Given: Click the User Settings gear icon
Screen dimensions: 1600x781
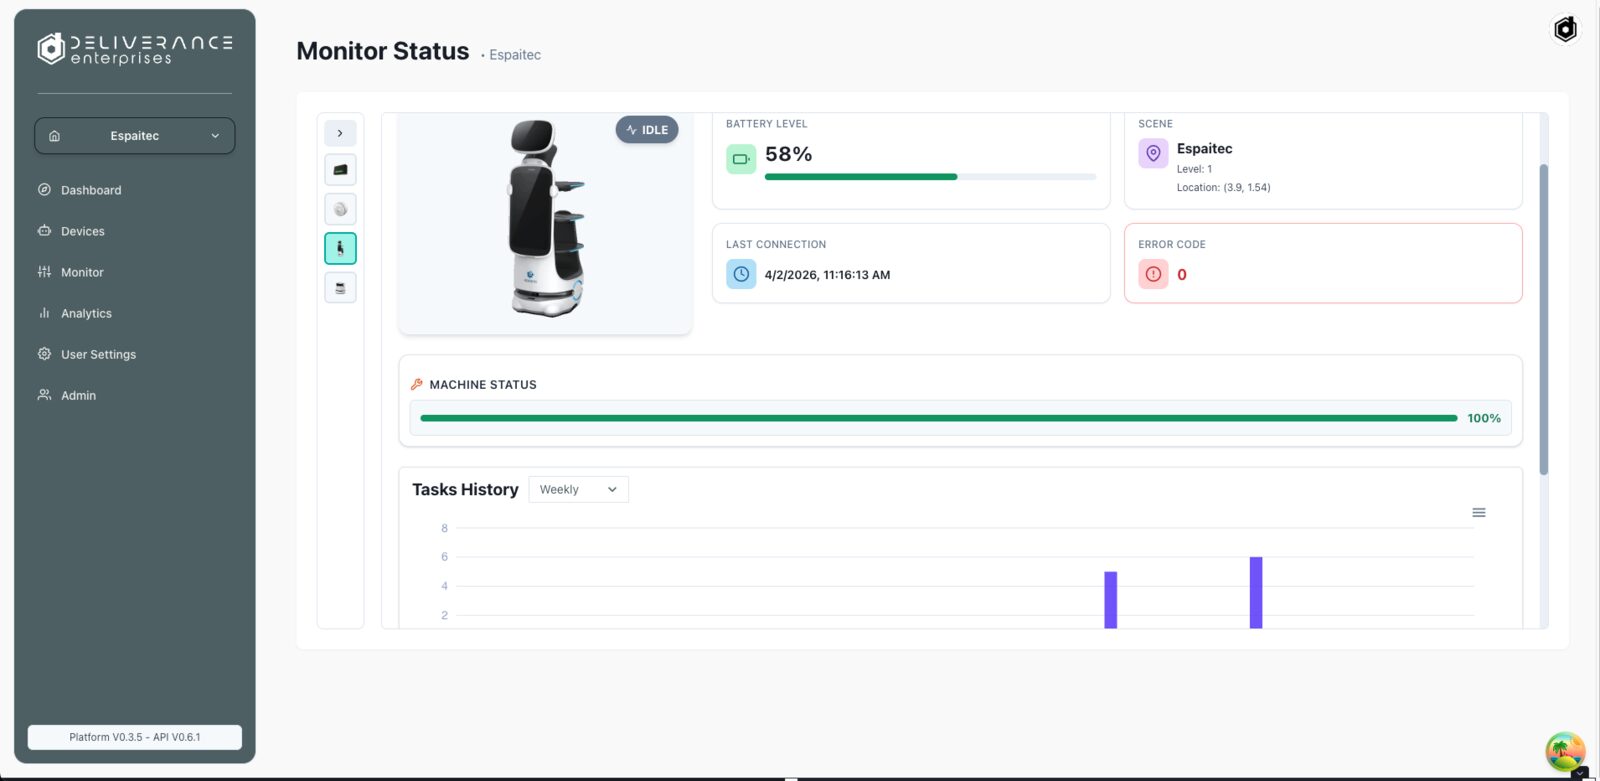Looking at the screenshot, I should coord(44,354).
